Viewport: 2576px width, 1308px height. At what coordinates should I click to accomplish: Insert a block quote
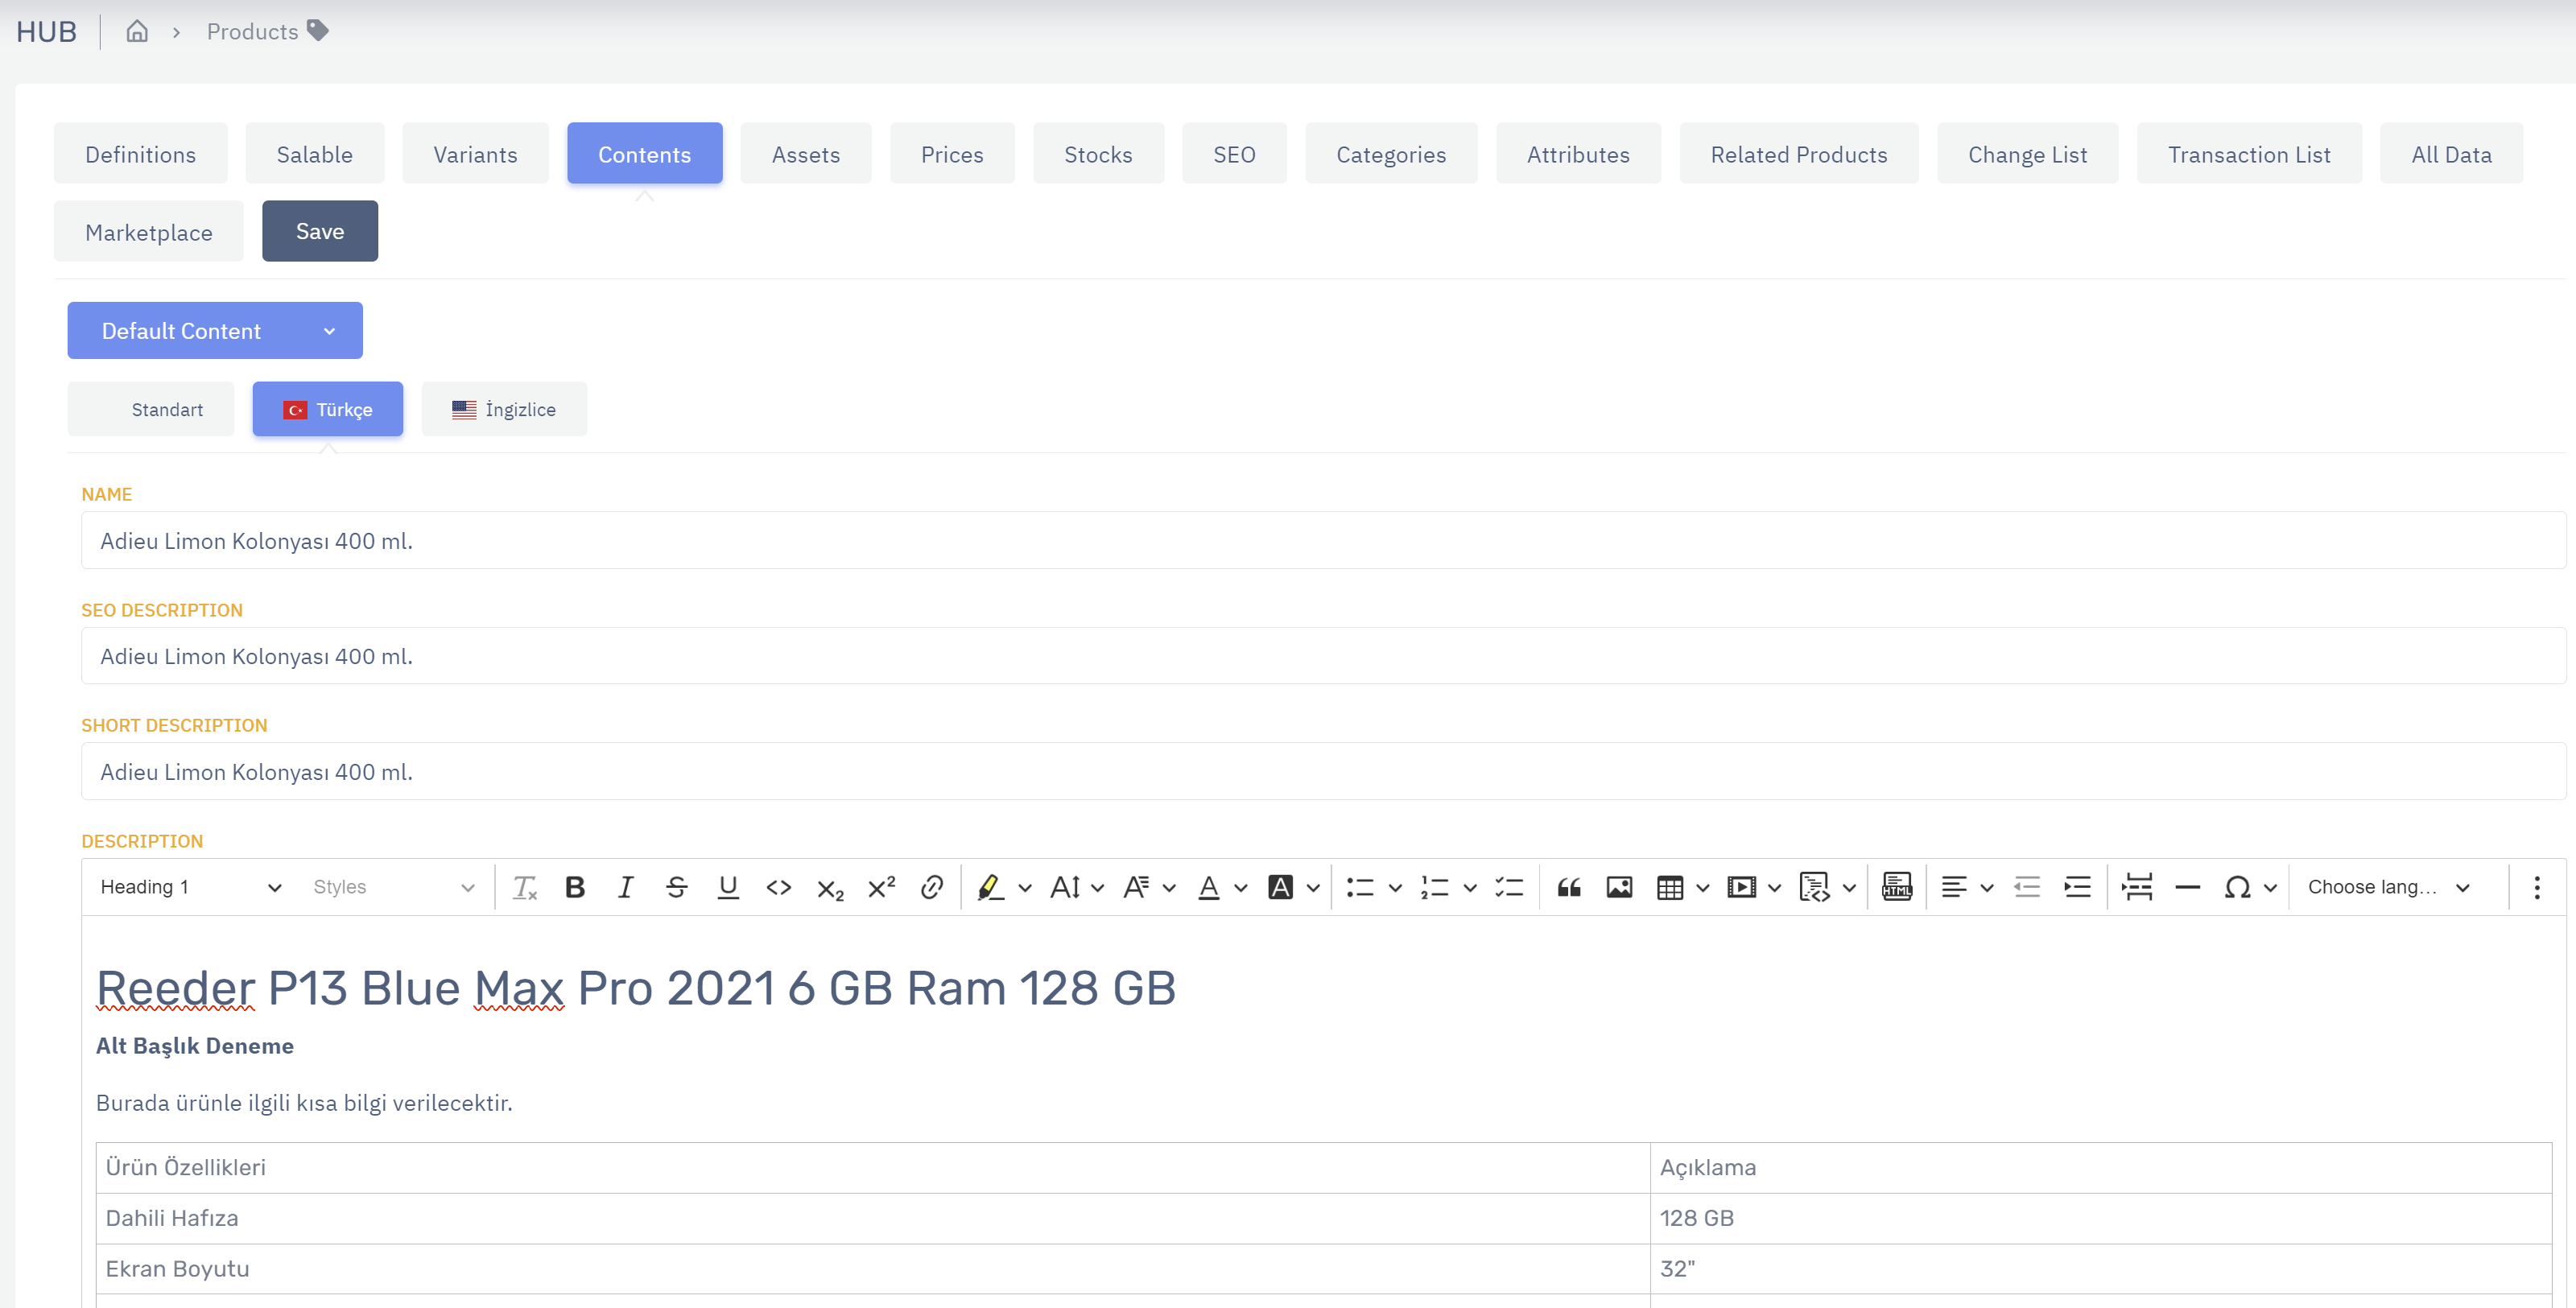tap(1569, 887)
